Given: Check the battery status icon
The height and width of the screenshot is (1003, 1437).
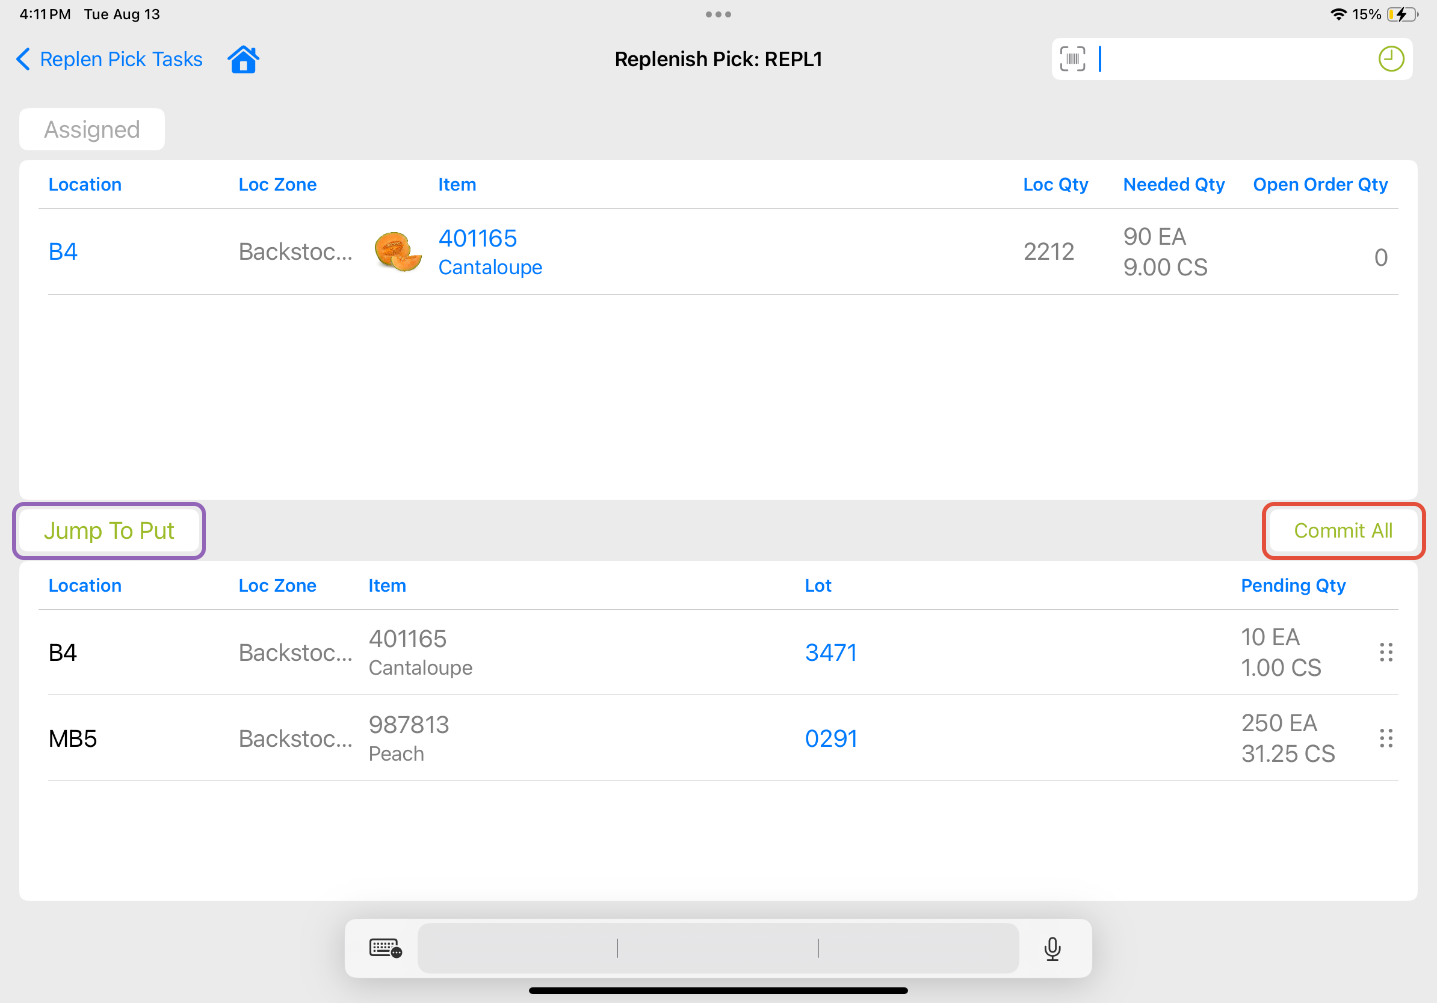Looking at the screenshot, I should pyautogui.click(x=1402, y=14).
